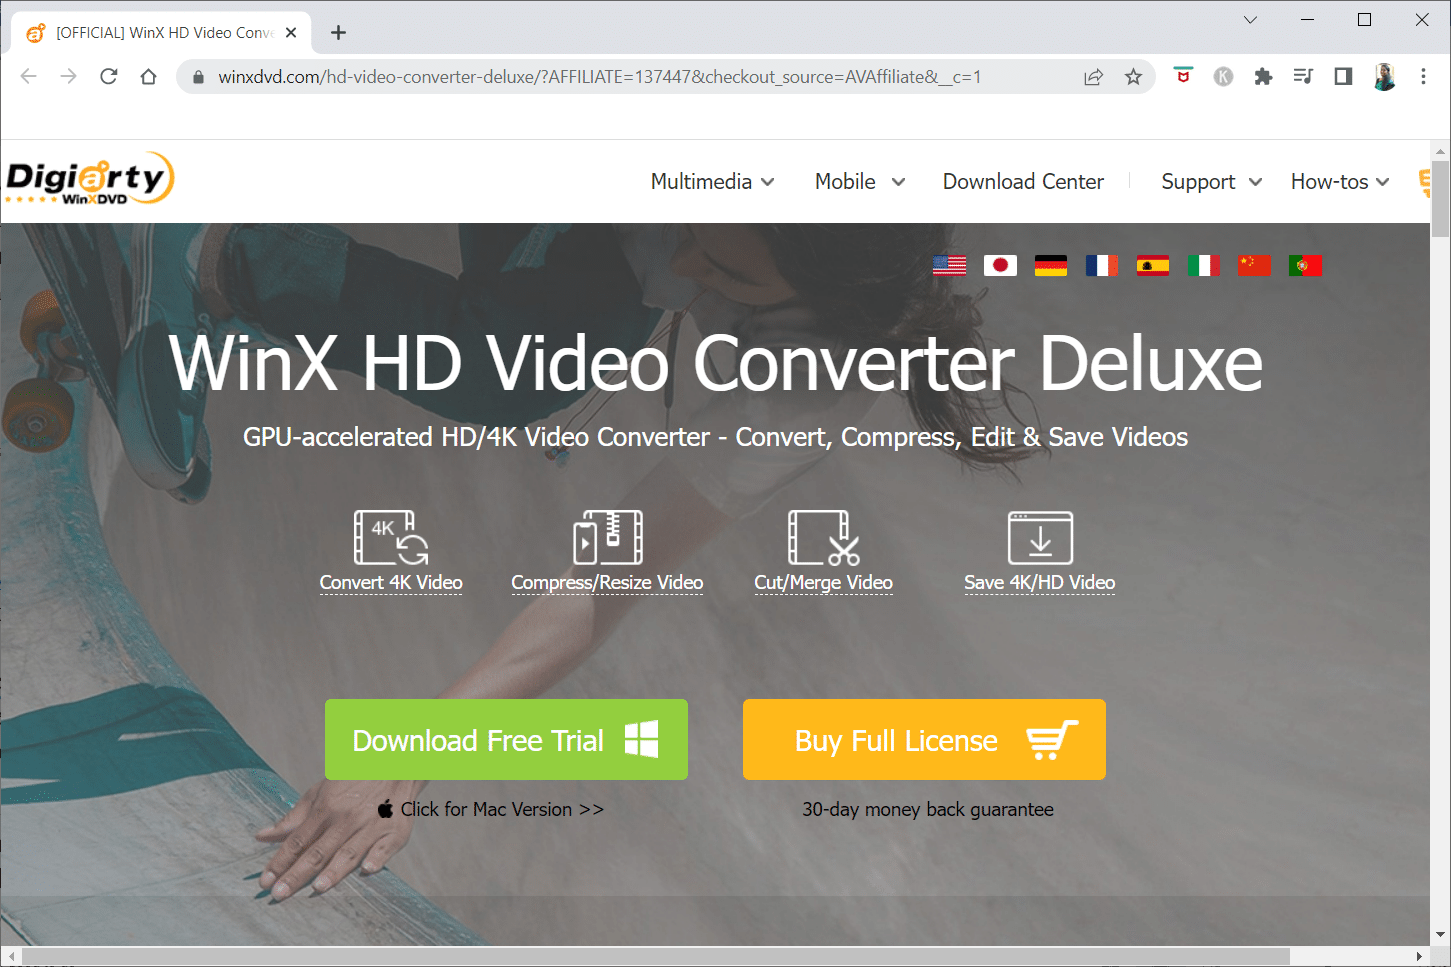The height and width of the screenshot is (967, 1451).
Task: Open the browser home page
Action: pos(149,77)
